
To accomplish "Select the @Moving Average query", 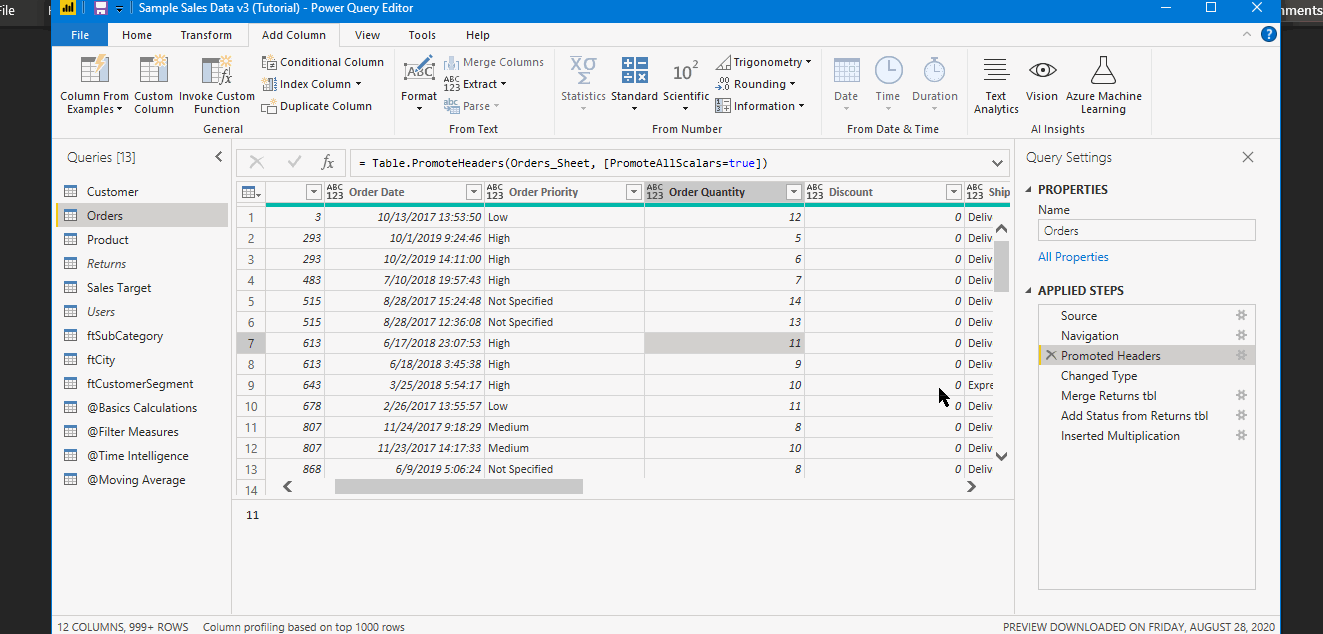I will click(x=142, y=480).
